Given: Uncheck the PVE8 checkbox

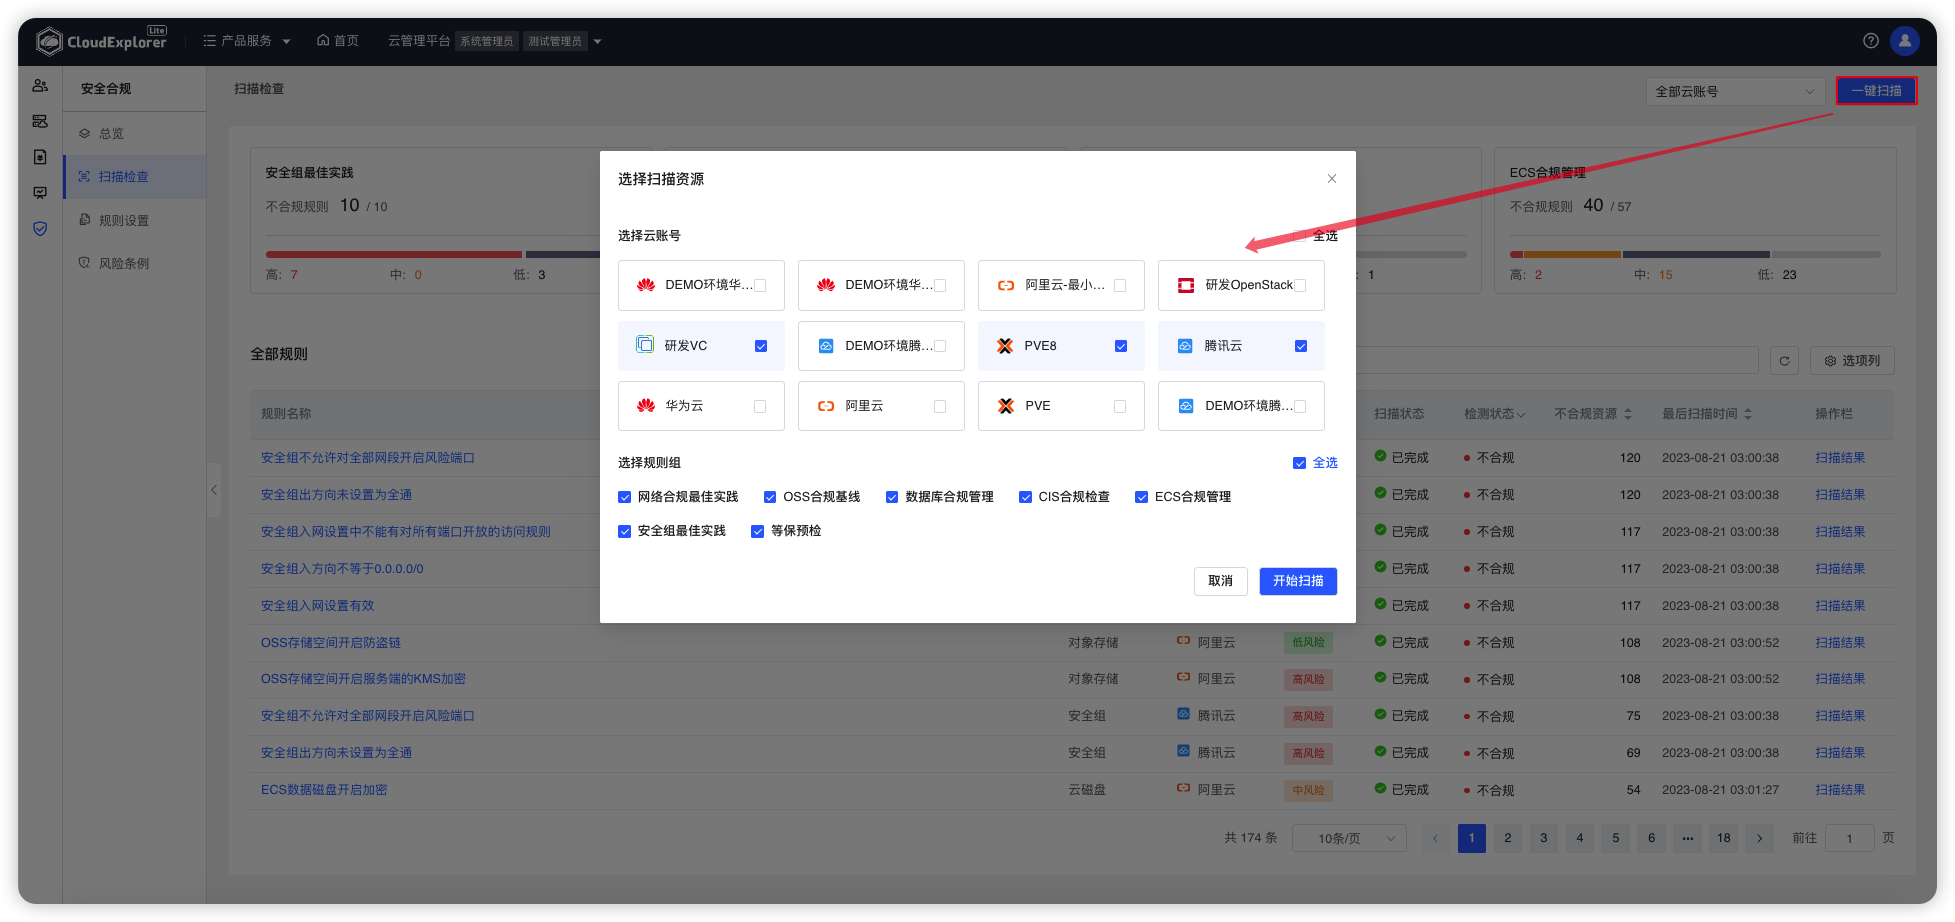Looking at the screenshot, I should click(x=1121, y=346).
